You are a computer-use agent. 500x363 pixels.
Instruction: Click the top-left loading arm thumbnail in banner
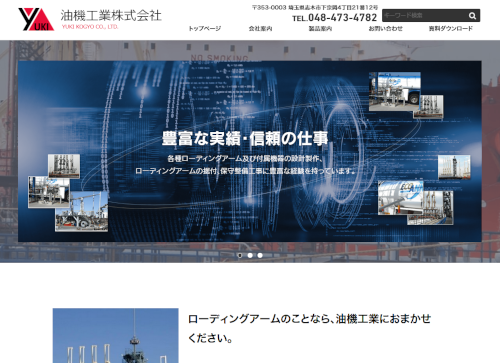[64, 166]
